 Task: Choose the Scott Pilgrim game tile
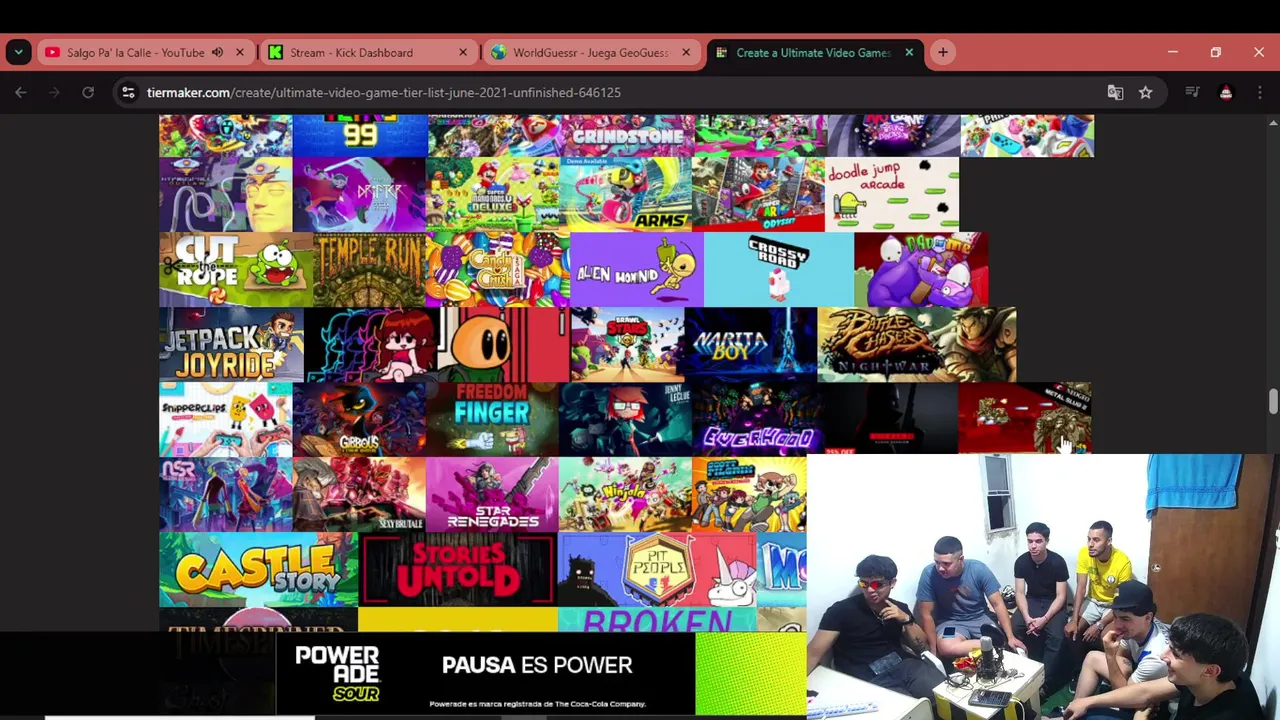749,494
